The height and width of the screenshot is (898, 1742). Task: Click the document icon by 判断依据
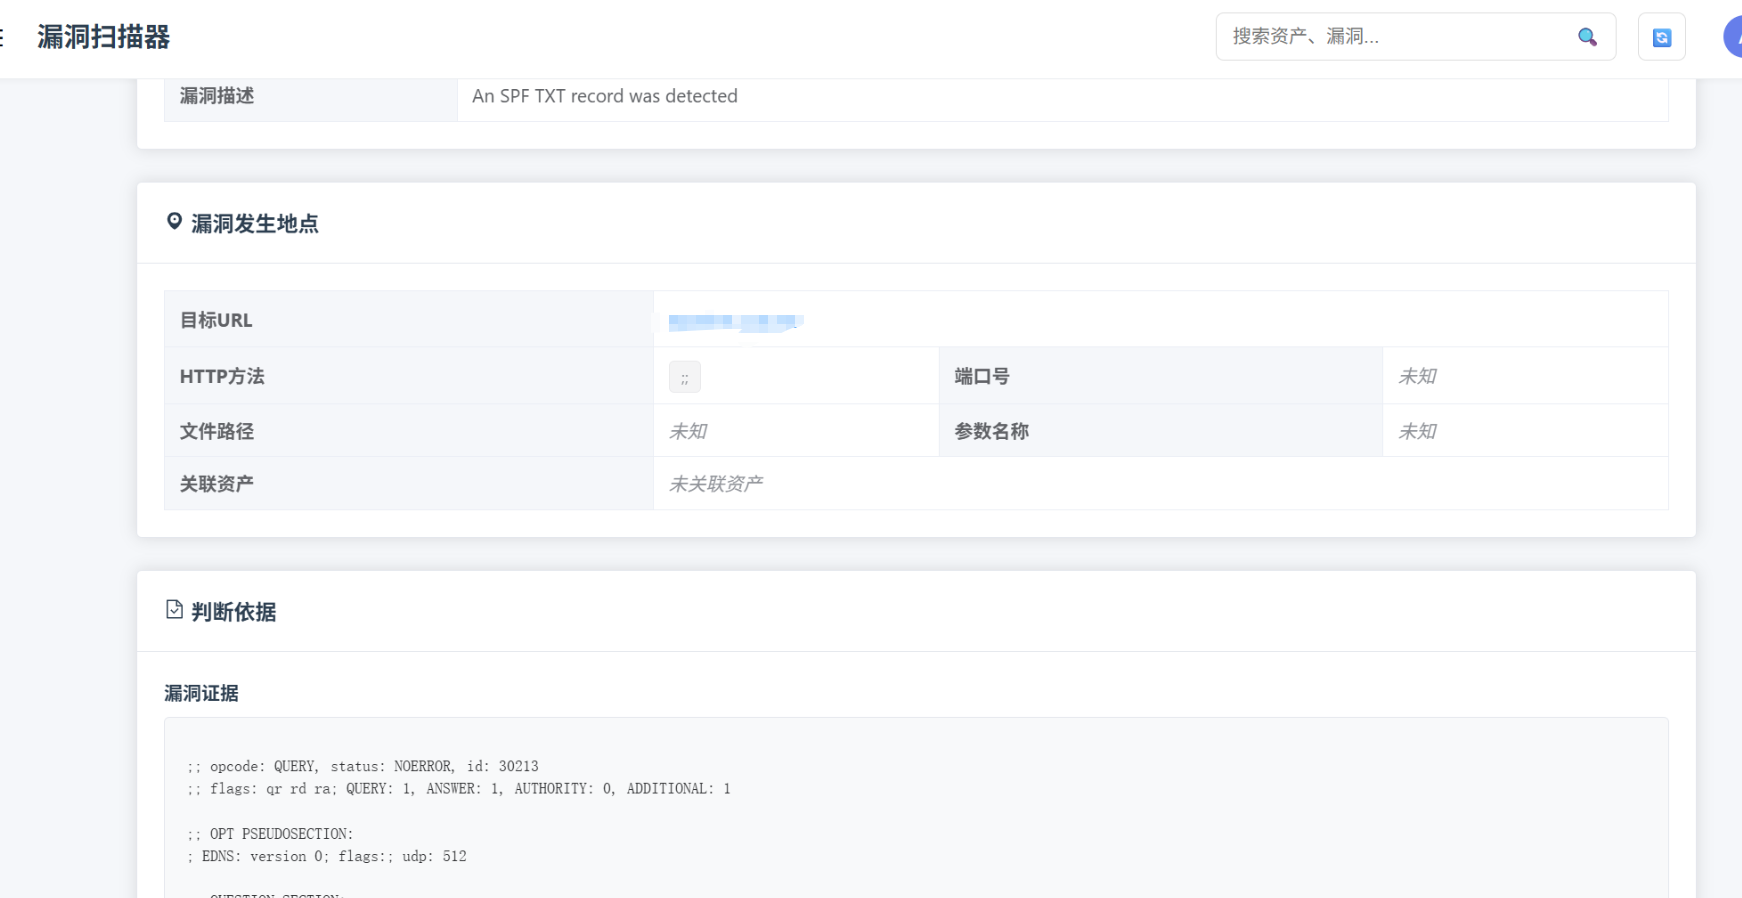(174, 610)
